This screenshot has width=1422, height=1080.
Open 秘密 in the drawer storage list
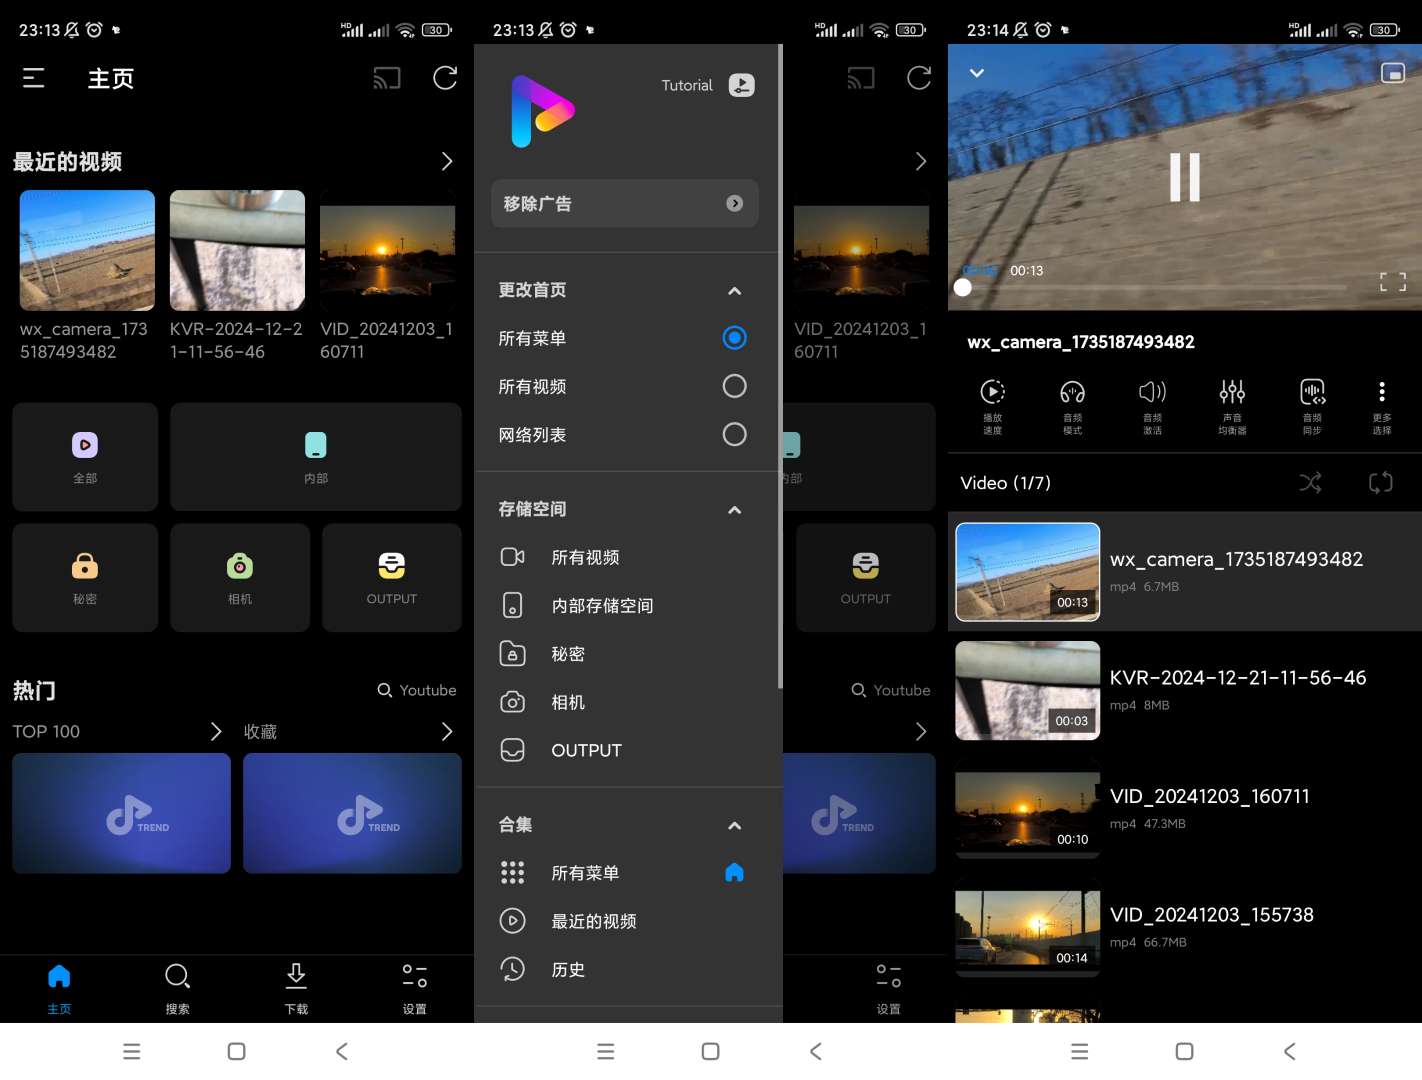(628, 653)
